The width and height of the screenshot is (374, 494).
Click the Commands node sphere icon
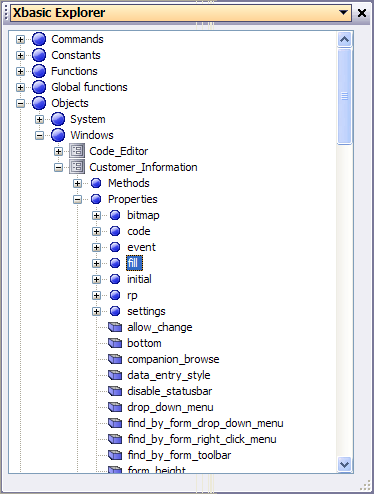coord(39,39)
